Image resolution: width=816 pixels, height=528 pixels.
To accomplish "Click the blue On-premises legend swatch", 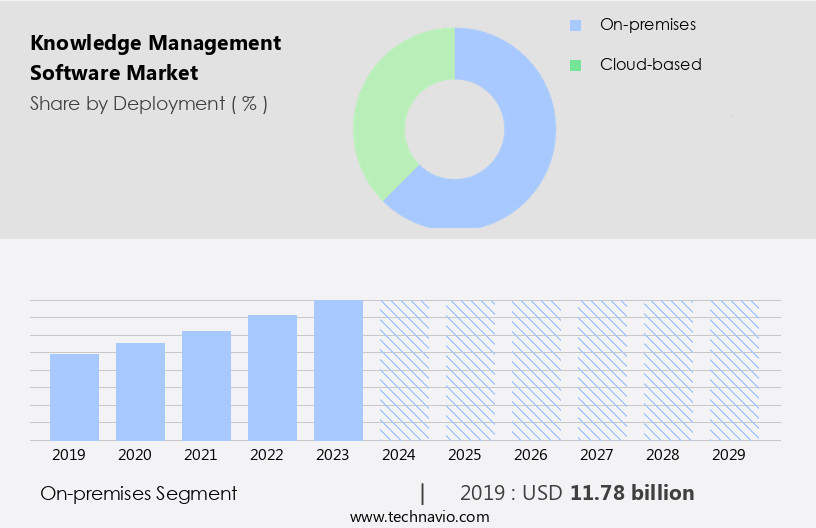I will coord(575,24).
